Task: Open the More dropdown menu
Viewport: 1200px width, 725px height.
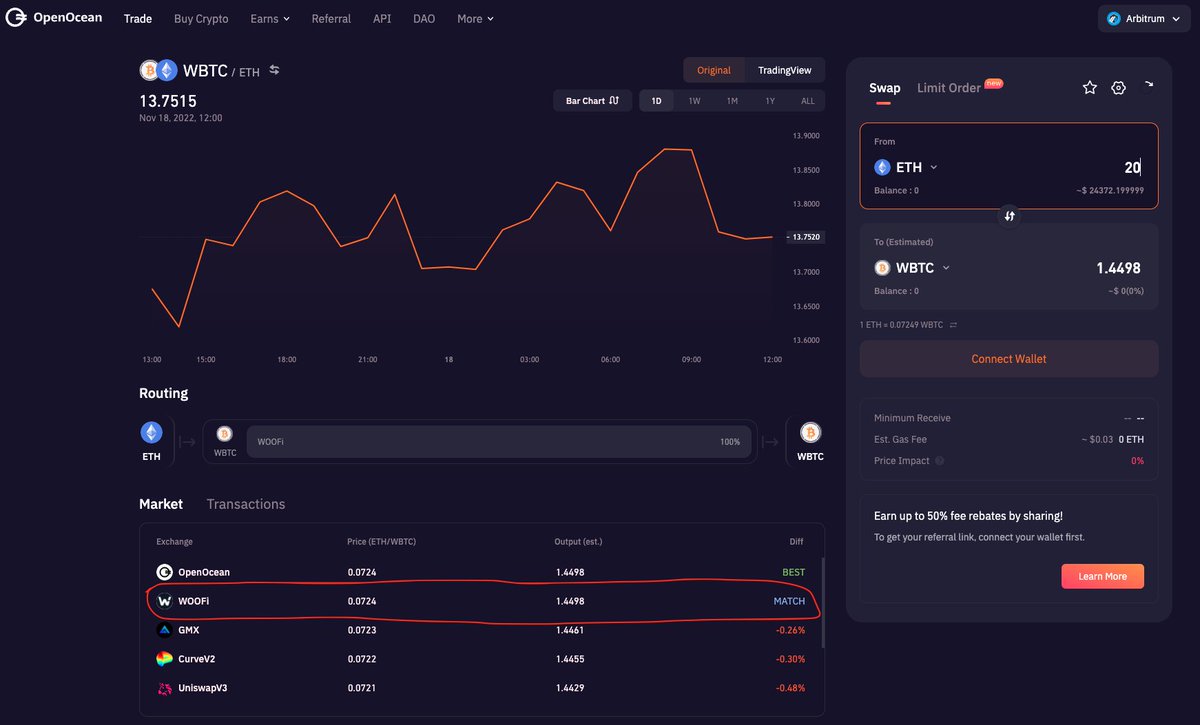Action: (475, 19)
